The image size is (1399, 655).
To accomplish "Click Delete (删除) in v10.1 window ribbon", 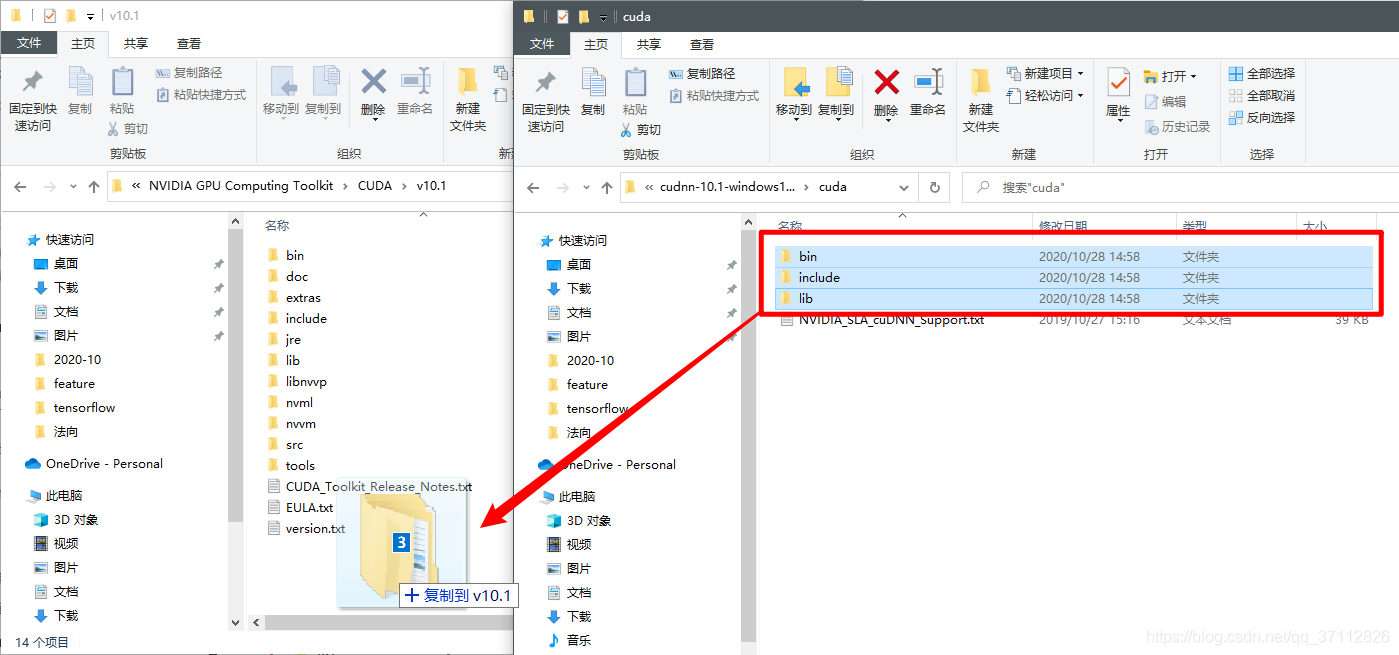I will click(x=373, y=93).
